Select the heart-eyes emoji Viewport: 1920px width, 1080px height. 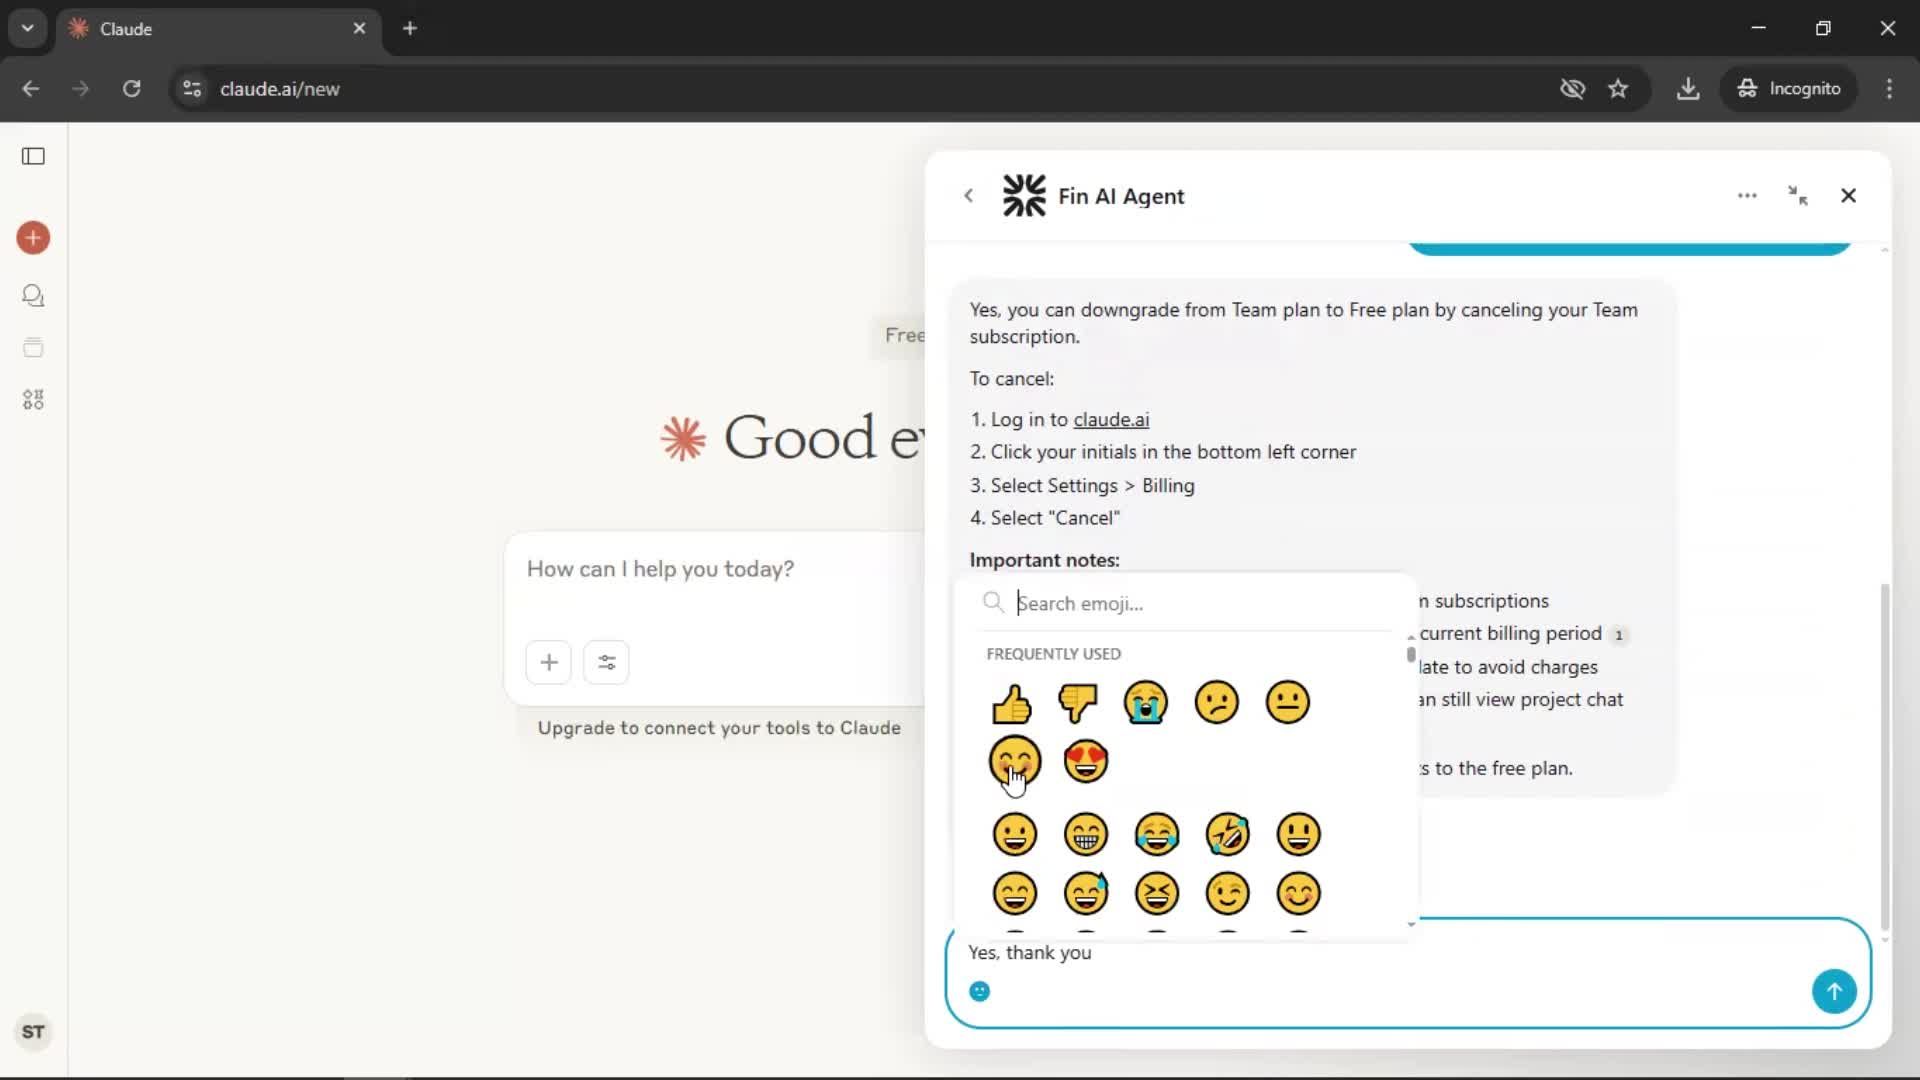click(1086, 762)
